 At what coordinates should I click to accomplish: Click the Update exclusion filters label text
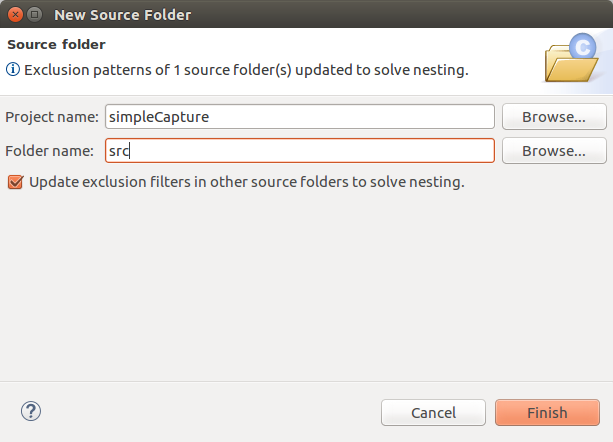coord(247,182)
